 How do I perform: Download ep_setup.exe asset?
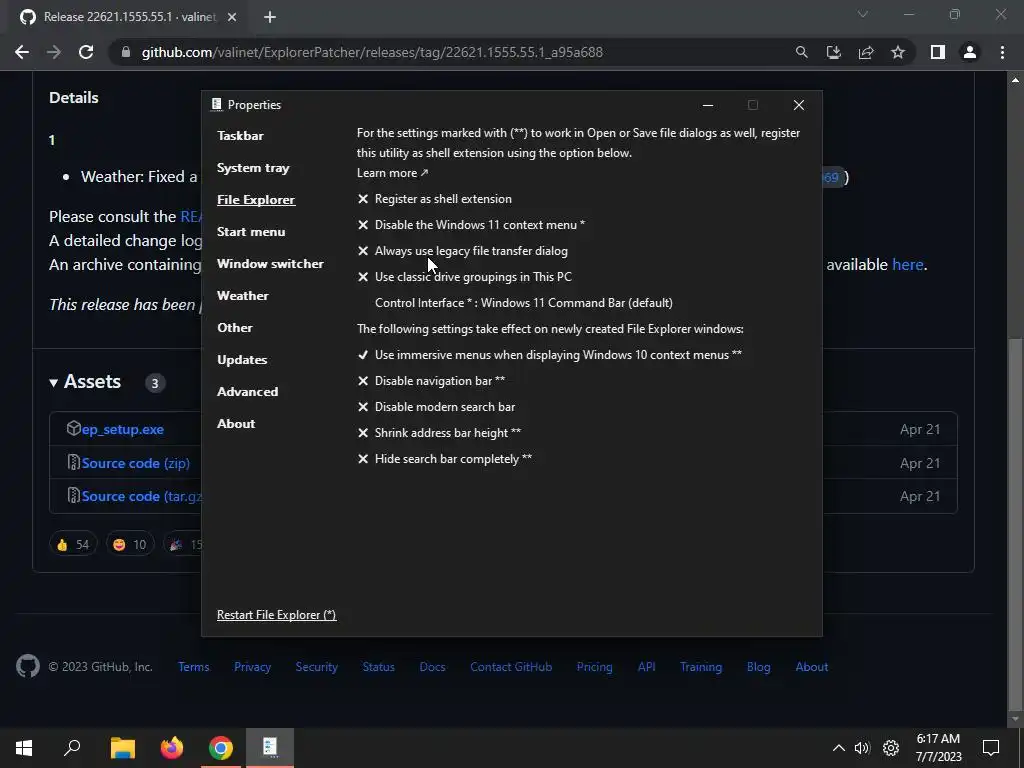(123, 430)
